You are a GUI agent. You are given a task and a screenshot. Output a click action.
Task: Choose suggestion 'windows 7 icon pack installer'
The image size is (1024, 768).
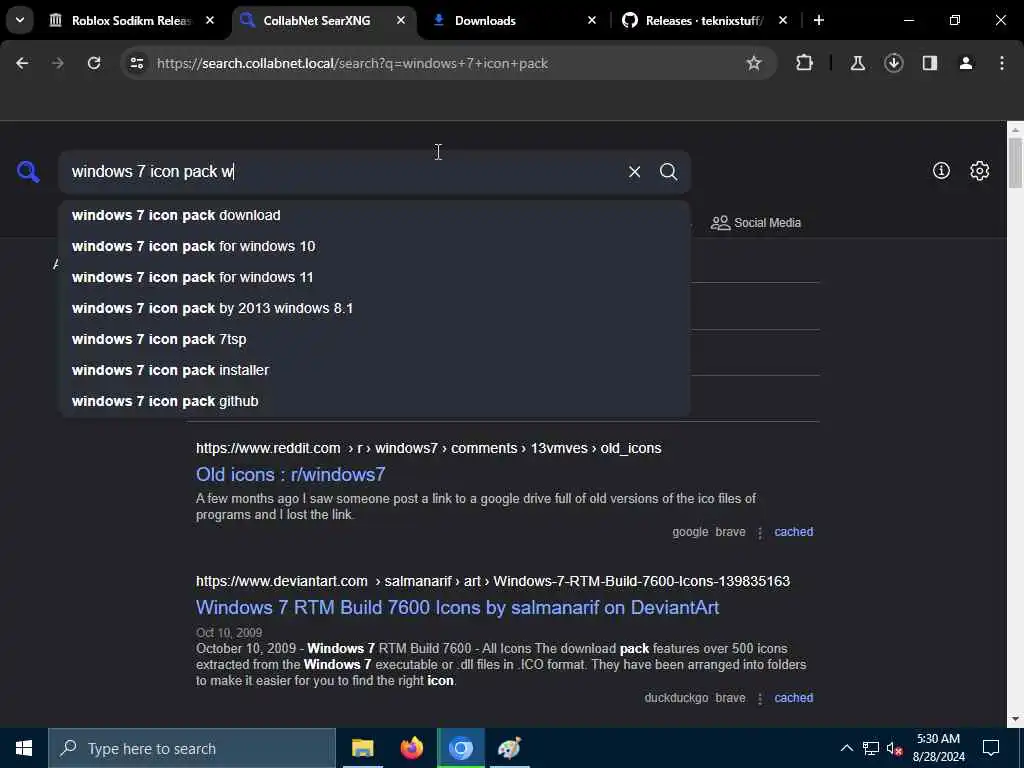pos(374,370)
